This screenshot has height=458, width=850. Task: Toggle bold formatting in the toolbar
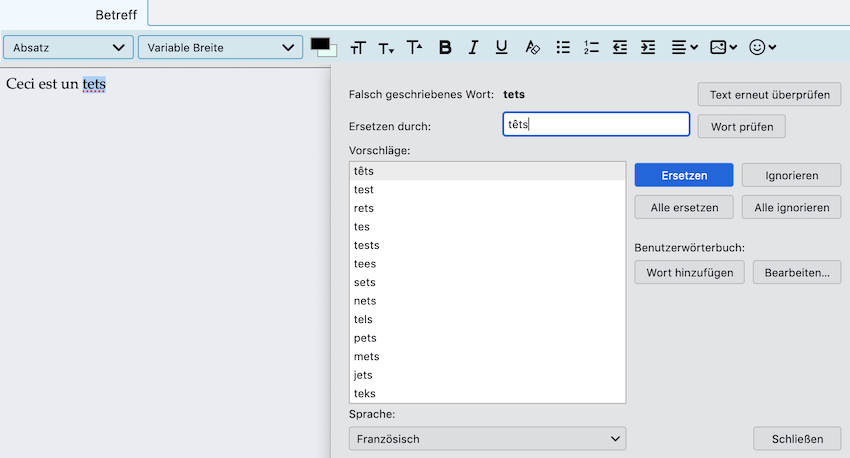pyautogui.click(x=445, y=47)
